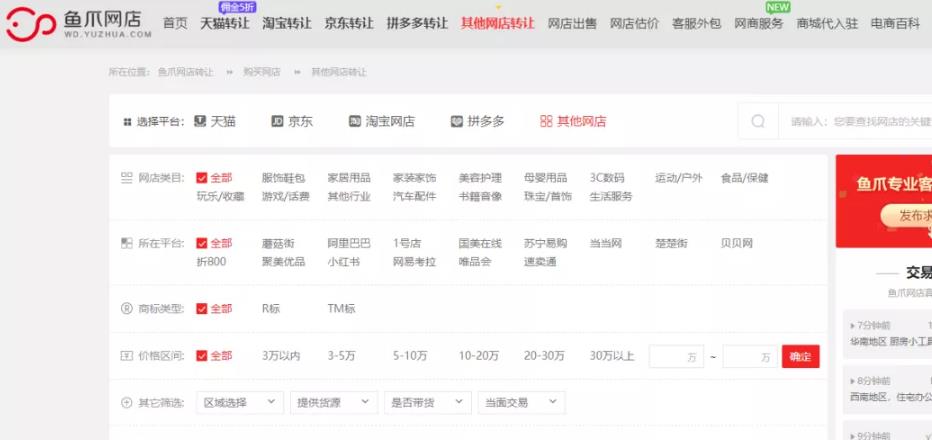Select the 拼多多 platform icon
Screen dimensions: 932x440
[x=456, y=121]
